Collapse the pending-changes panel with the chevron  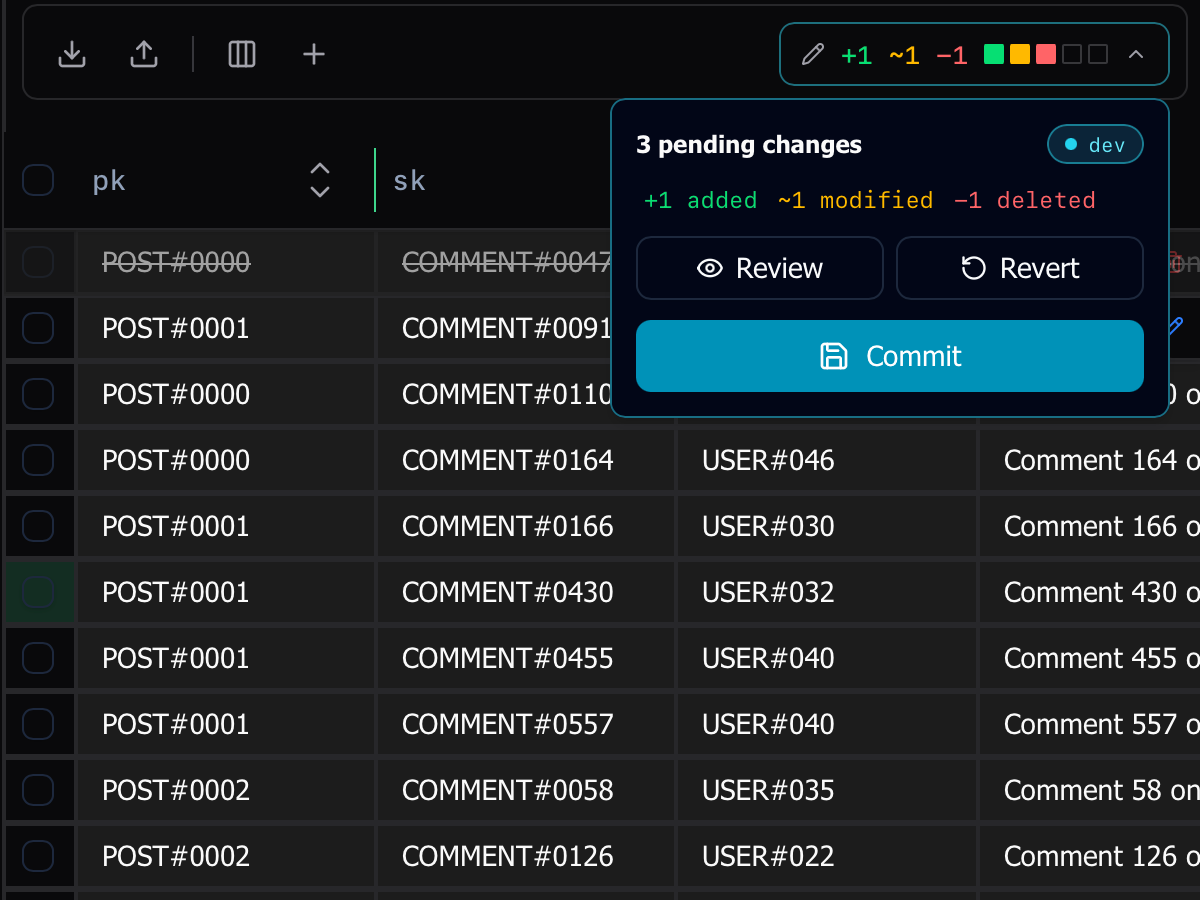(x=1135, y=54)
